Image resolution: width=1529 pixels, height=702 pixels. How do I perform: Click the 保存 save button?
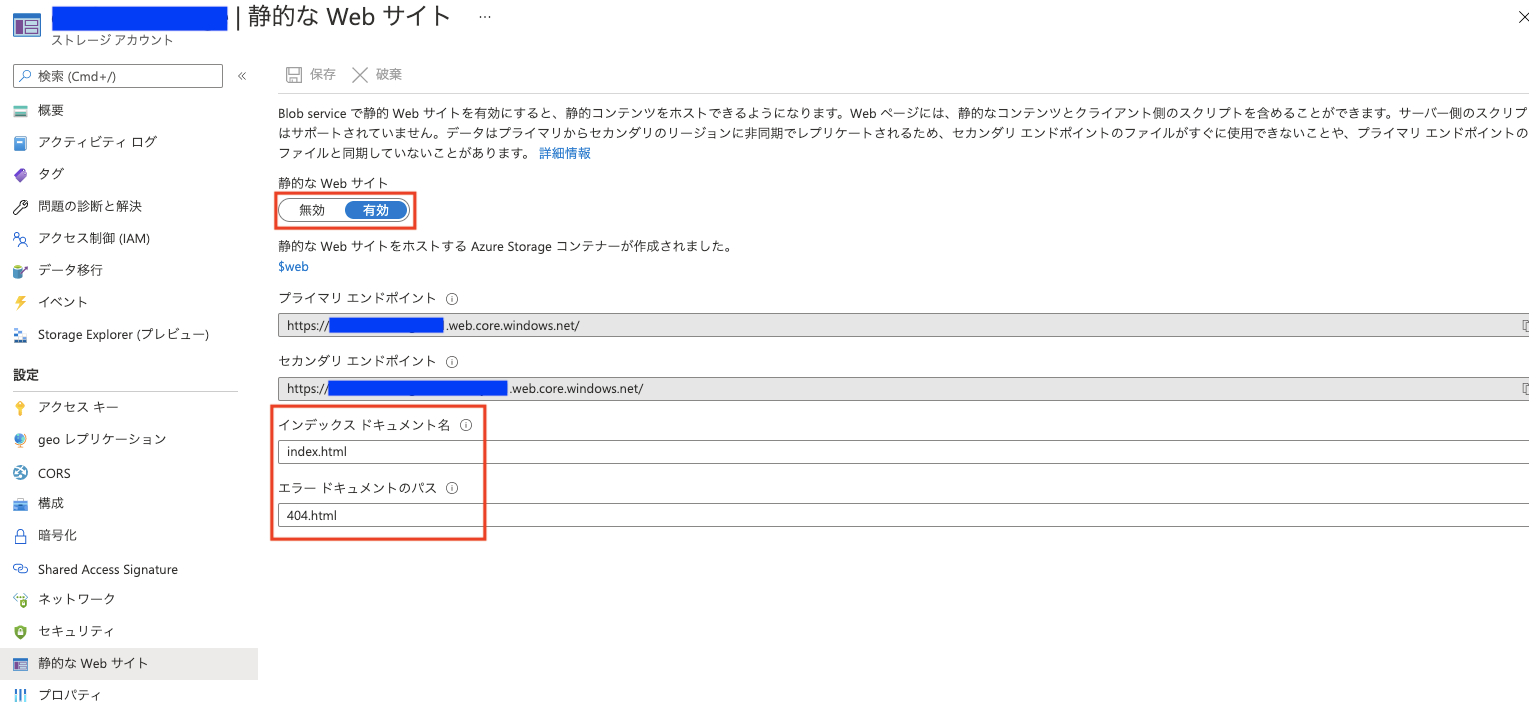pos(311,75)
